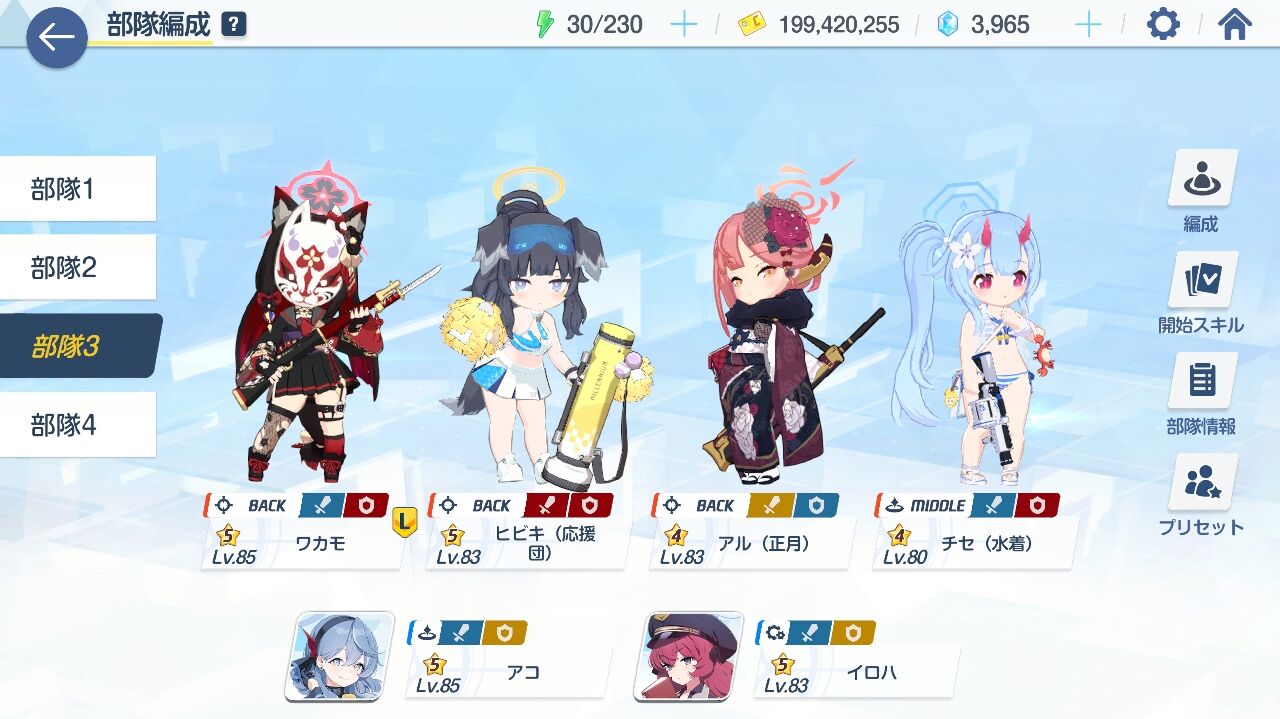Select ヒビキ（応援団）character card

tap(529, 532)
